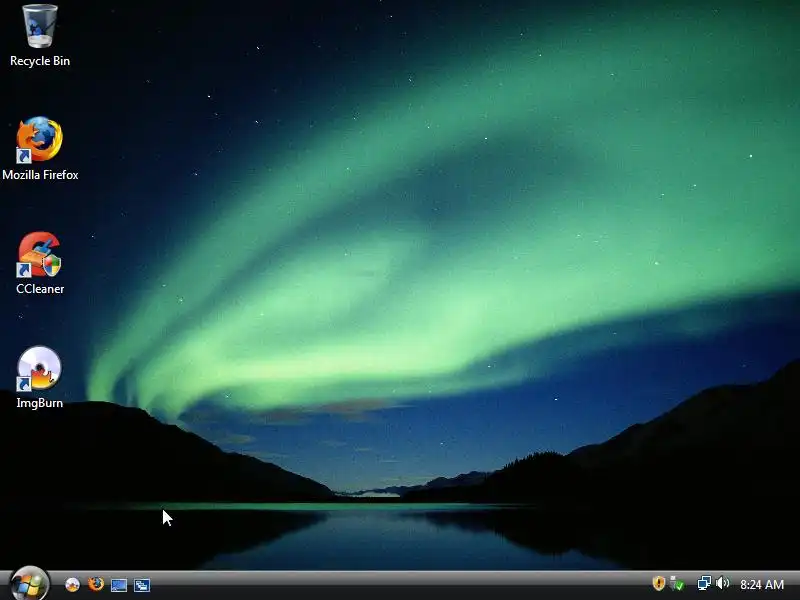
Task: Launch Firefox from Quick Launch bar
Action: (95, 584)
